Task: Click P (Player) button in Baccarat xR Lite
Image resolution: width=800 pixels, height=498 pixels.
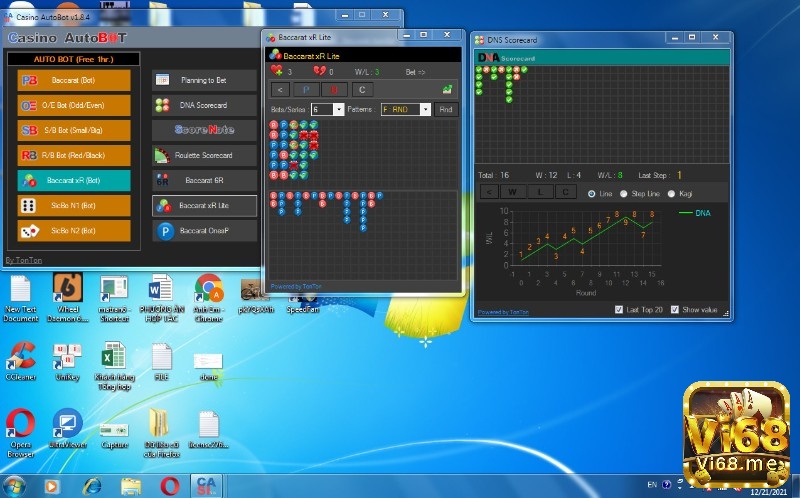Action: click(x=306, y=90)
